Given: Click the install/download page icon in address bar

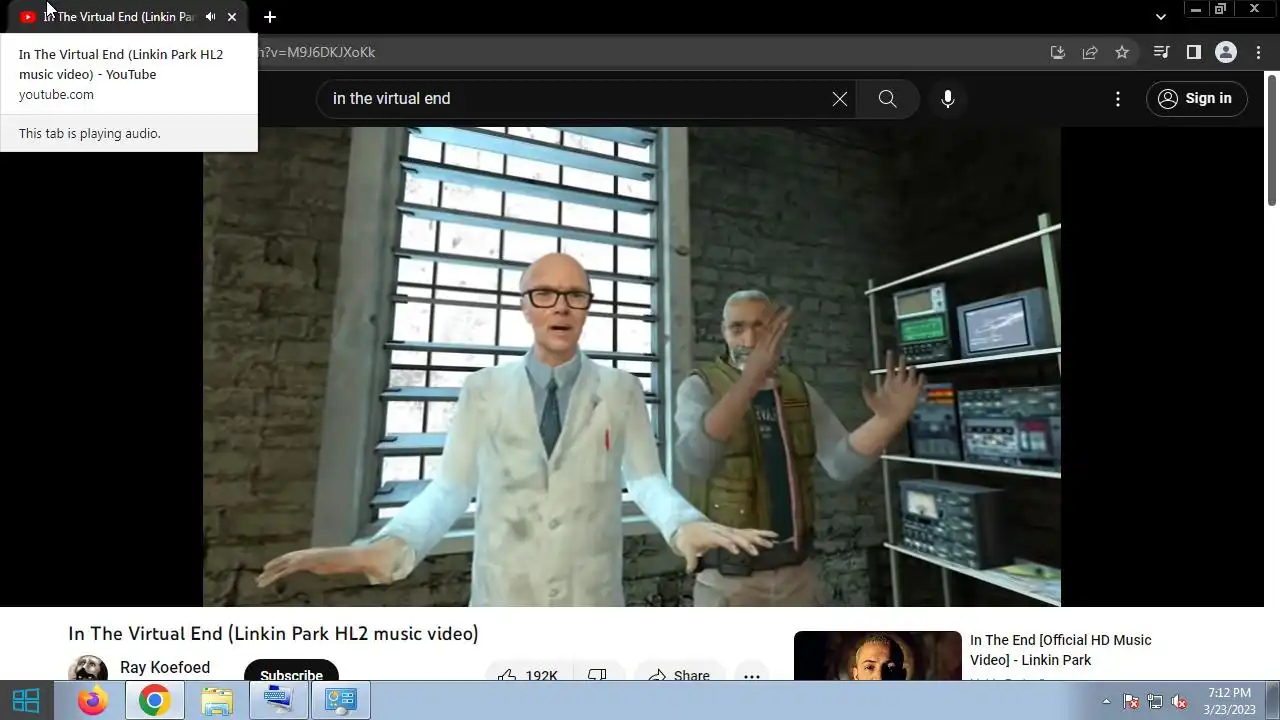Looking at the screenshot, I should click(1058, 52).
